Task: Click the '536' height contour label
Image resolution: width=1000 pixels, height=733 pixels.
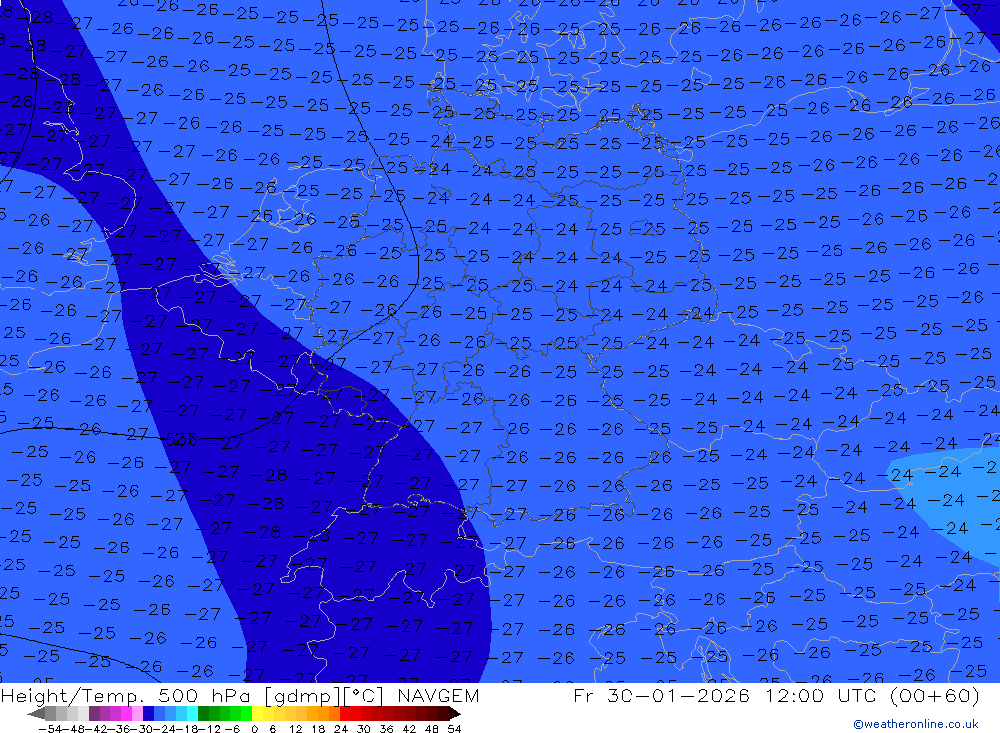Action: pyautogui.click(x=181, y=439)
